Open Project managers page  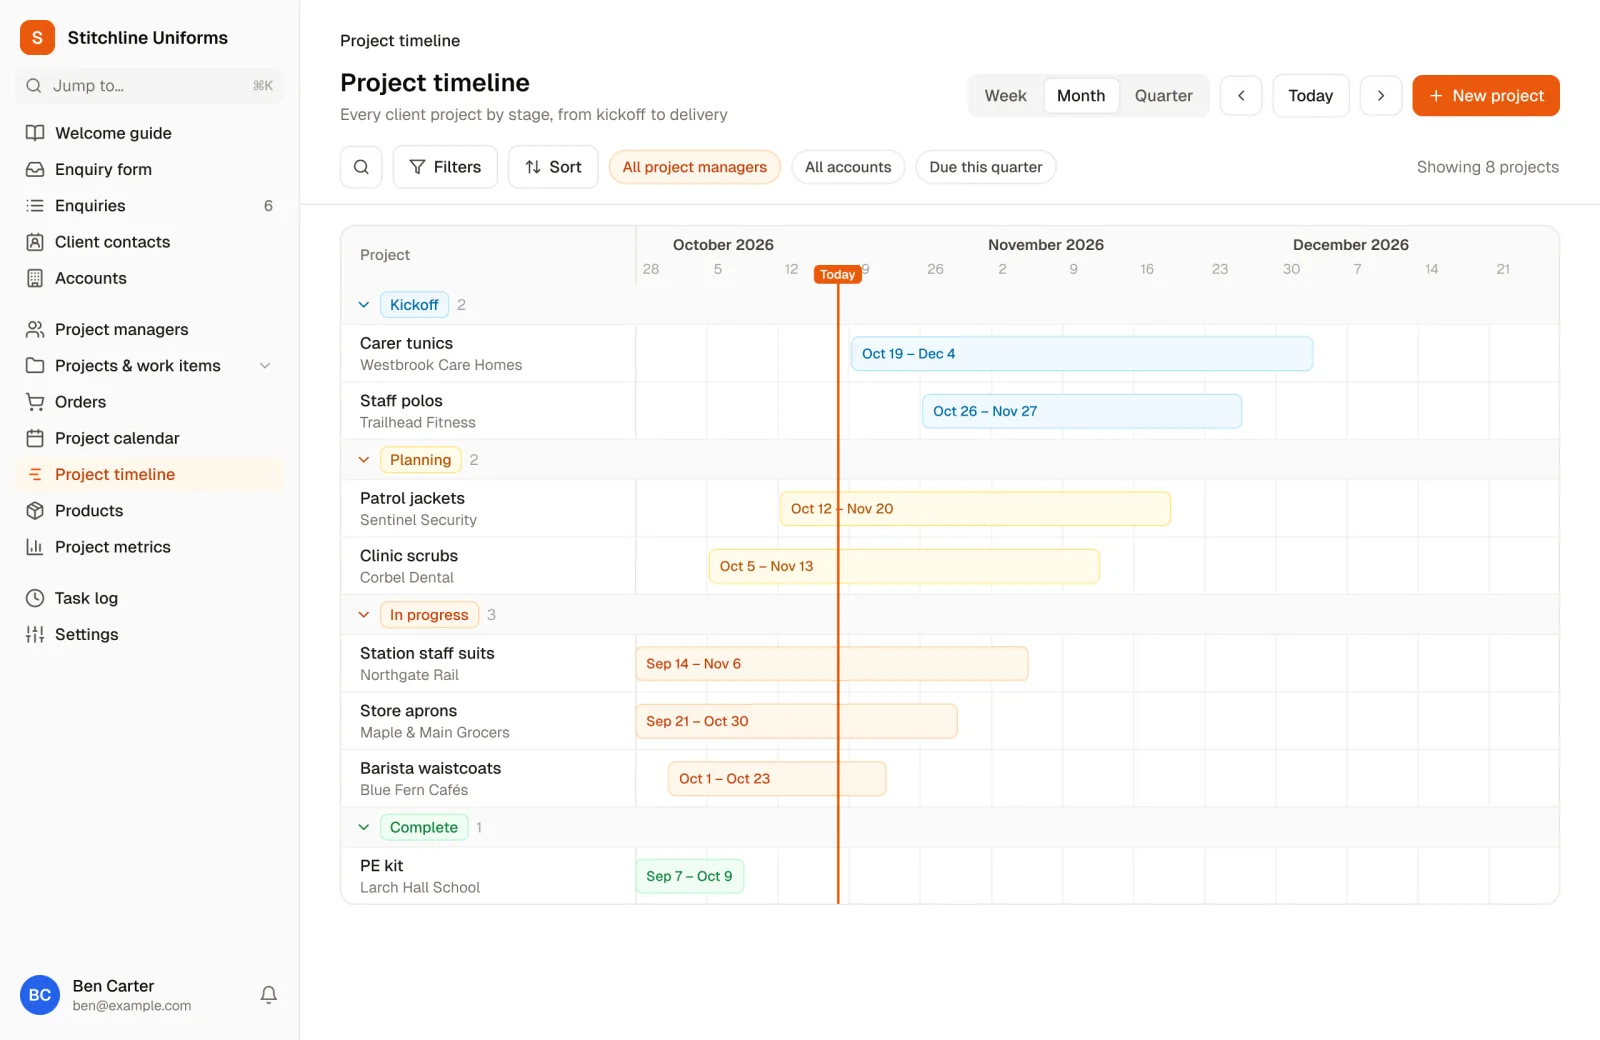point(150,329)
